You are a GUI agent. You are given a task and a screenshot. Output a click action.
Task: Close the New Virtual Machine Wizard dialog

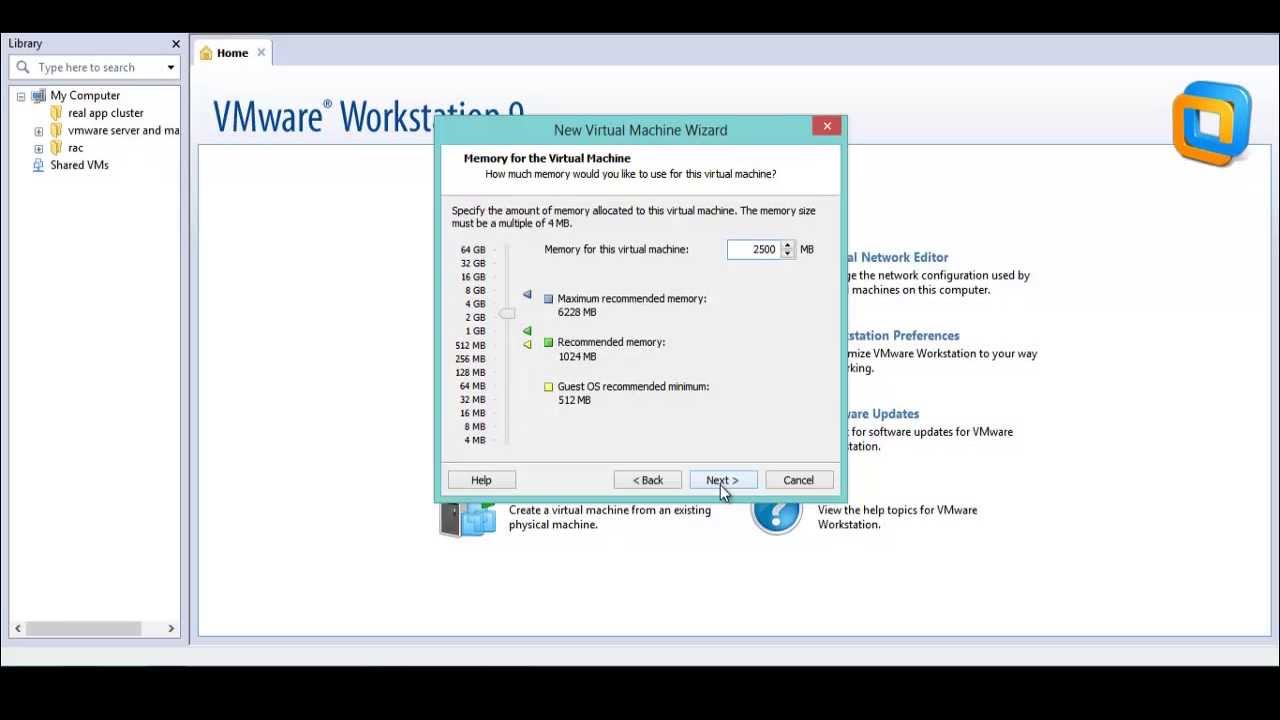coord(827,126)
